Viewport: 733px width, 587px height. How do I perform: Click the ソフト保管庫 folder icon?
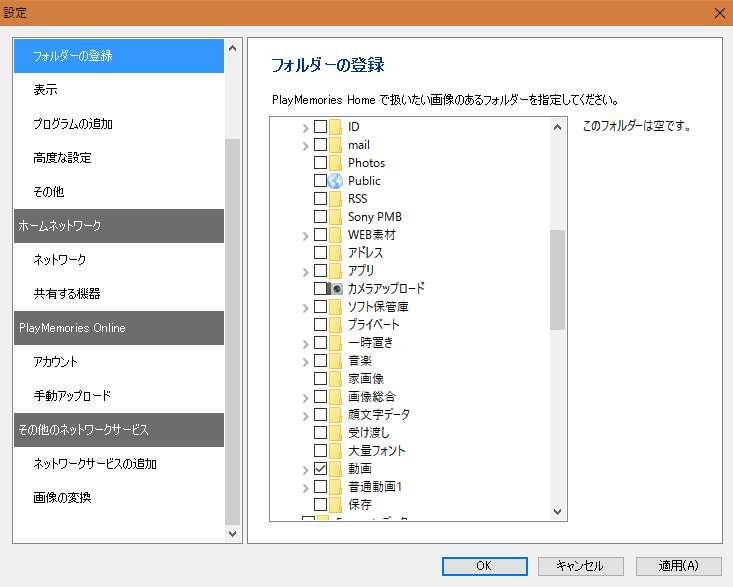[335, 307]
